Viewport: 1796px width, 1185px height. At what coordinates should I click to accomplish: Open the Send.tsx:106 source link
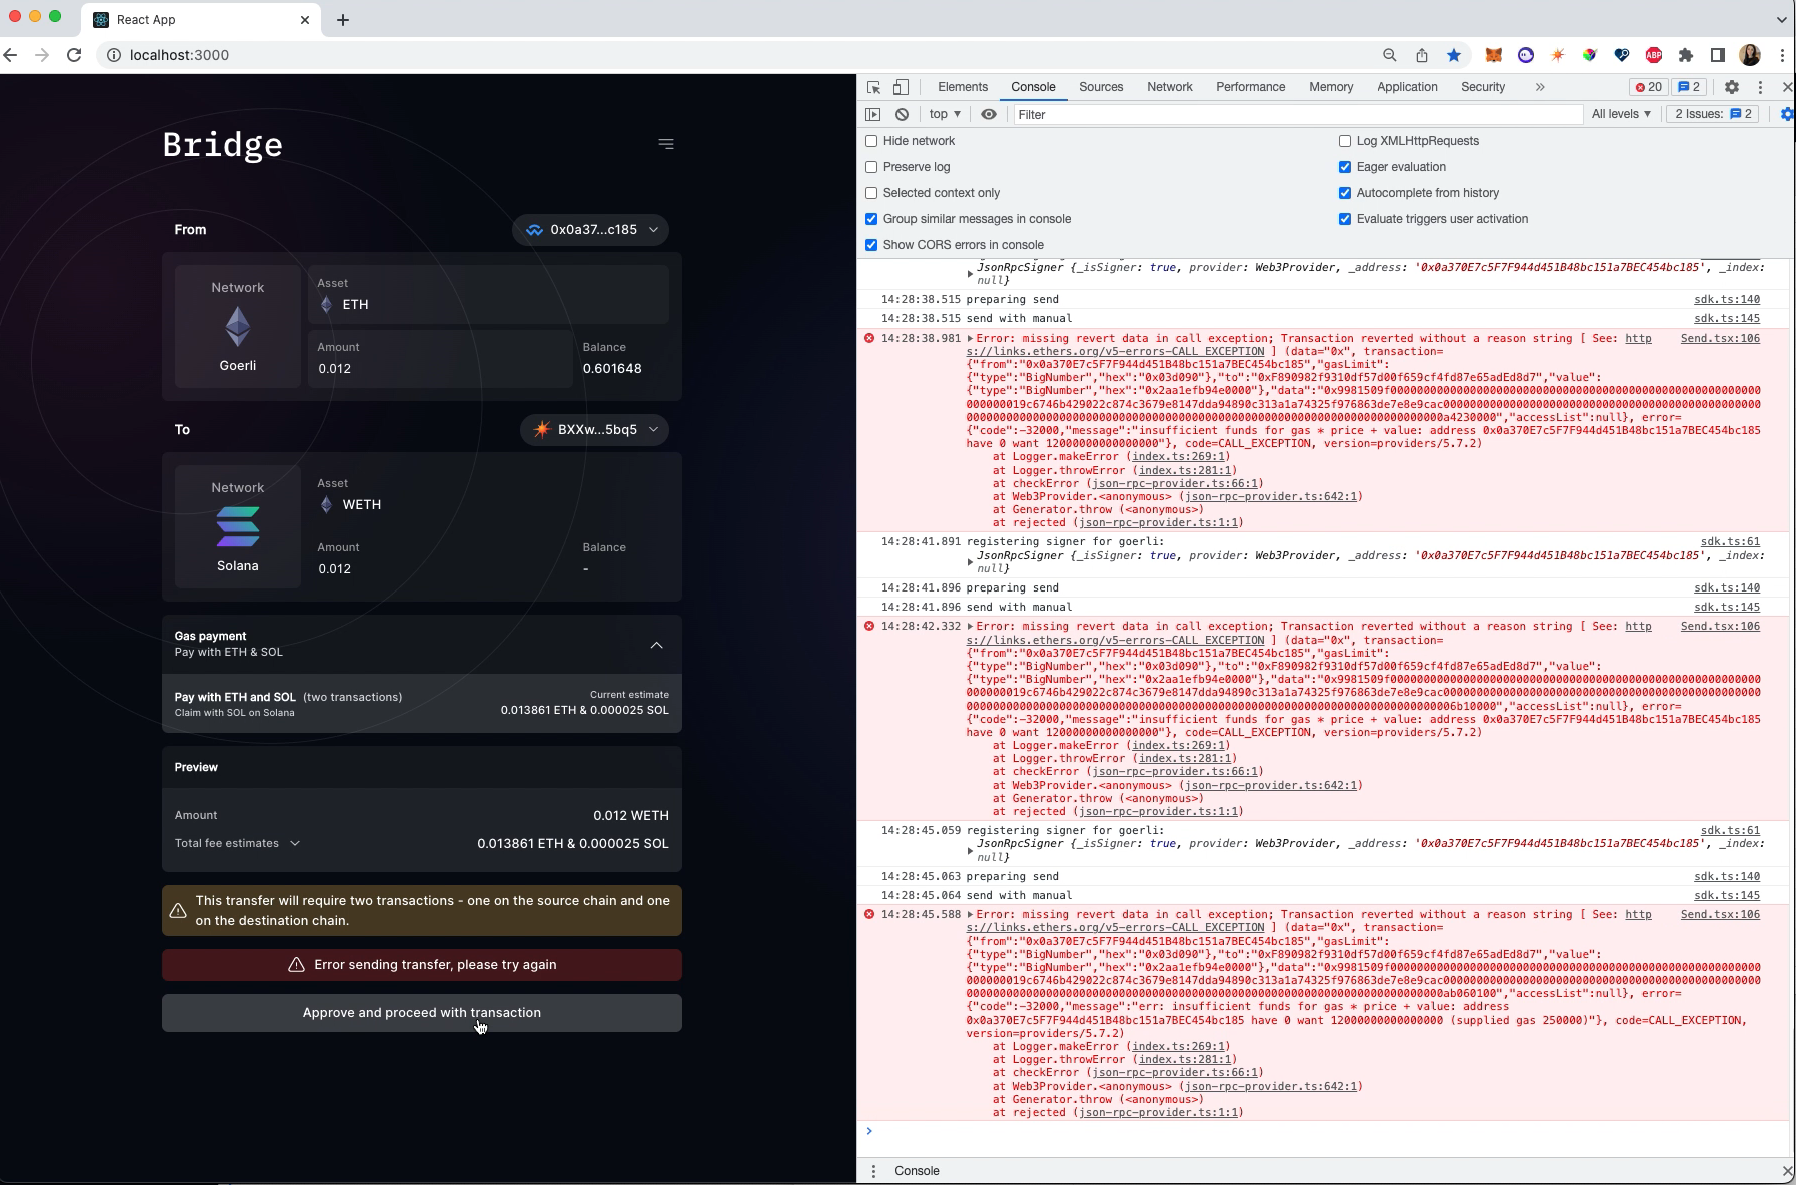(x=1721, y=338)
